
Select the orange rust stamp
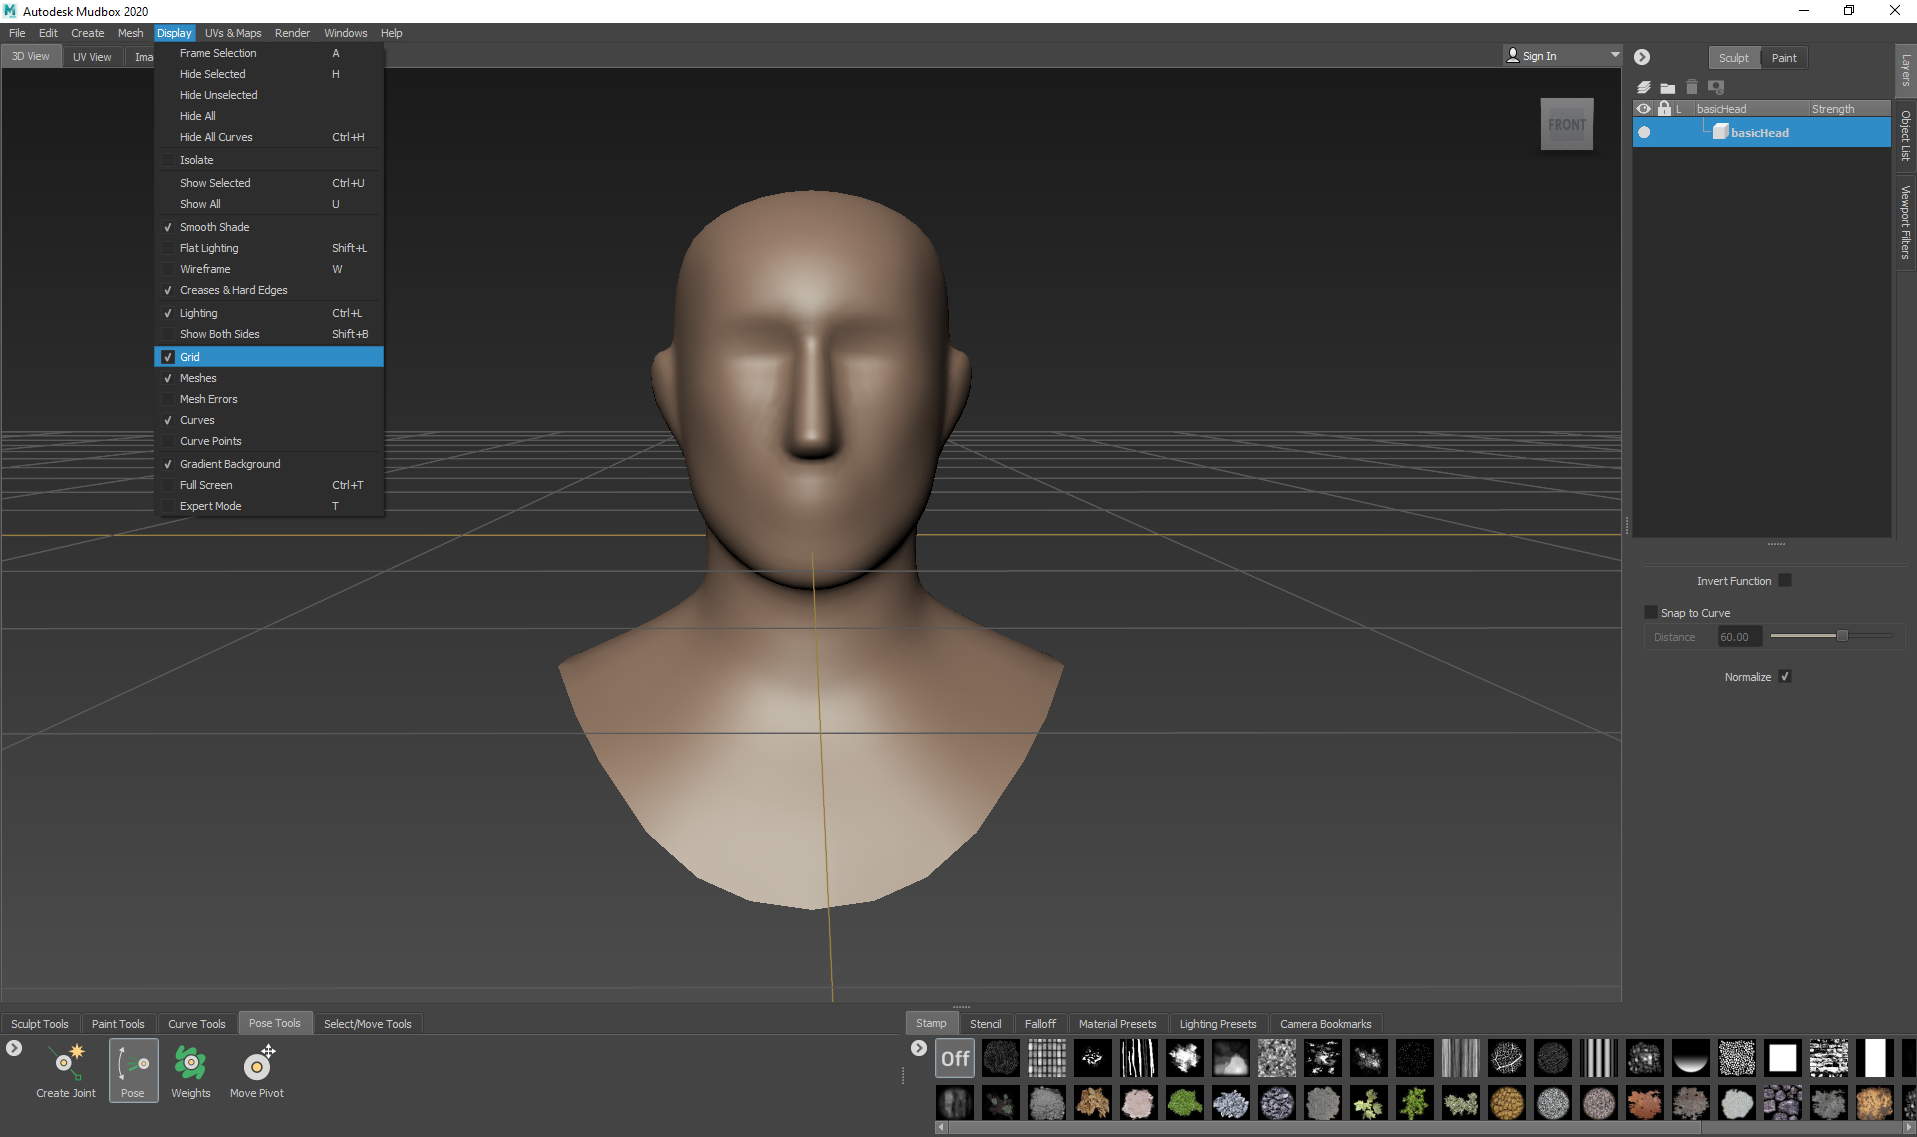click(x=1645, y=1103)
